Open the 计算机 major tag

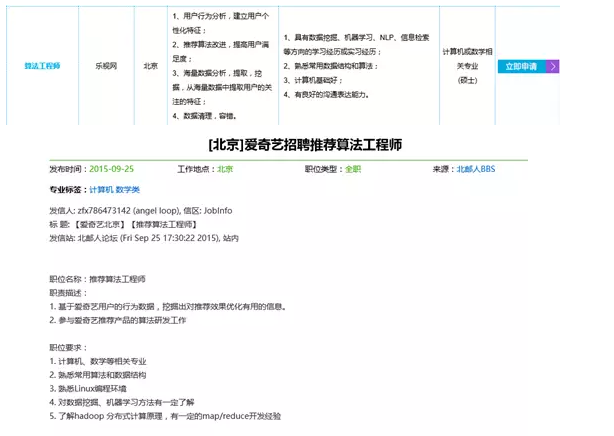point(101,190)
